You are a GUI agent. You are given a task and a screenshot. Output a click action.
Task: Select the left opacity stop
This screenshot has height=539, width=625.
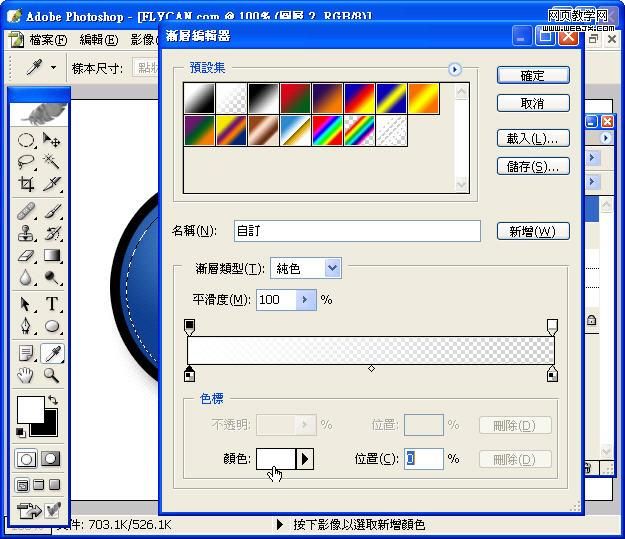[x=190, y=327]
